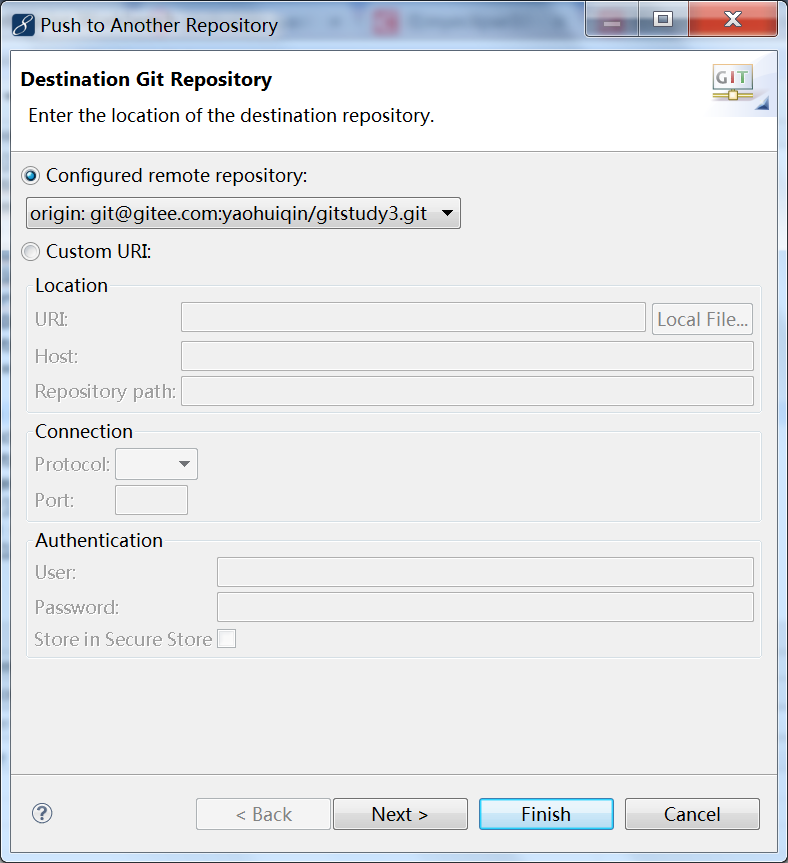Click the 'Destination Git Repository' heading

pyautogui.click(x=146, y=79)
